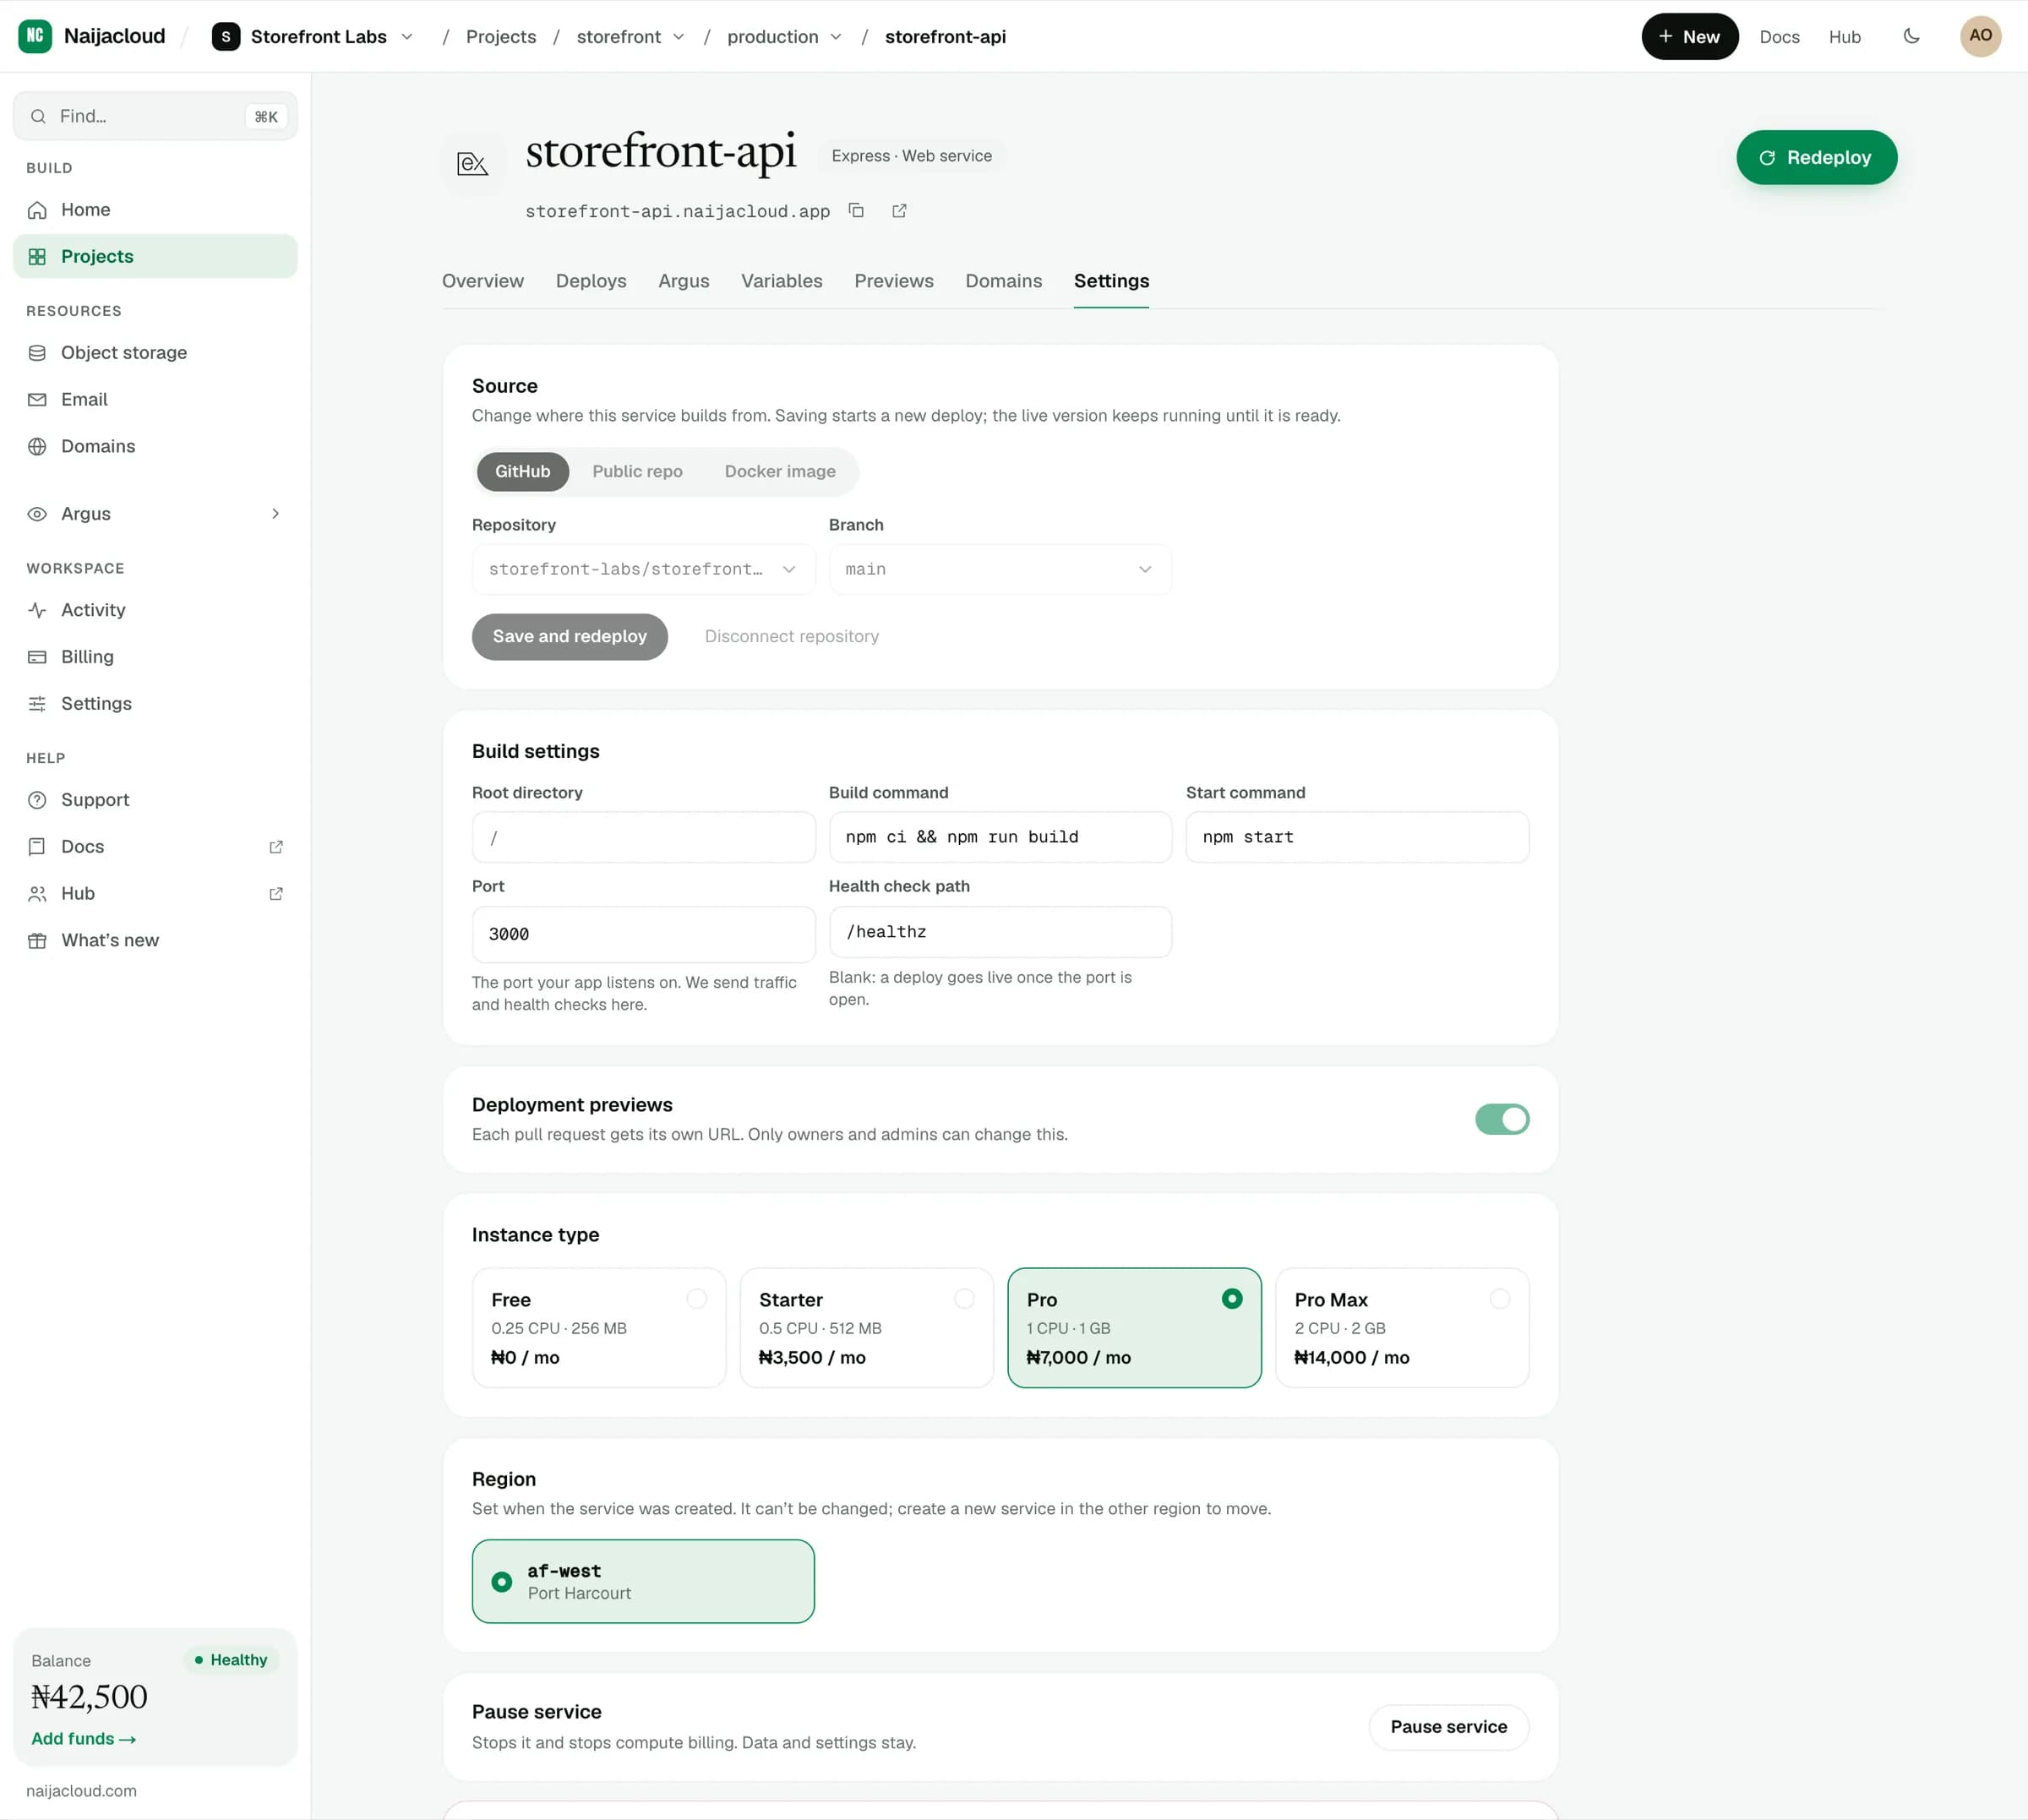
Task: Open Email resource in sidebar
Action: tap(155, 400)
